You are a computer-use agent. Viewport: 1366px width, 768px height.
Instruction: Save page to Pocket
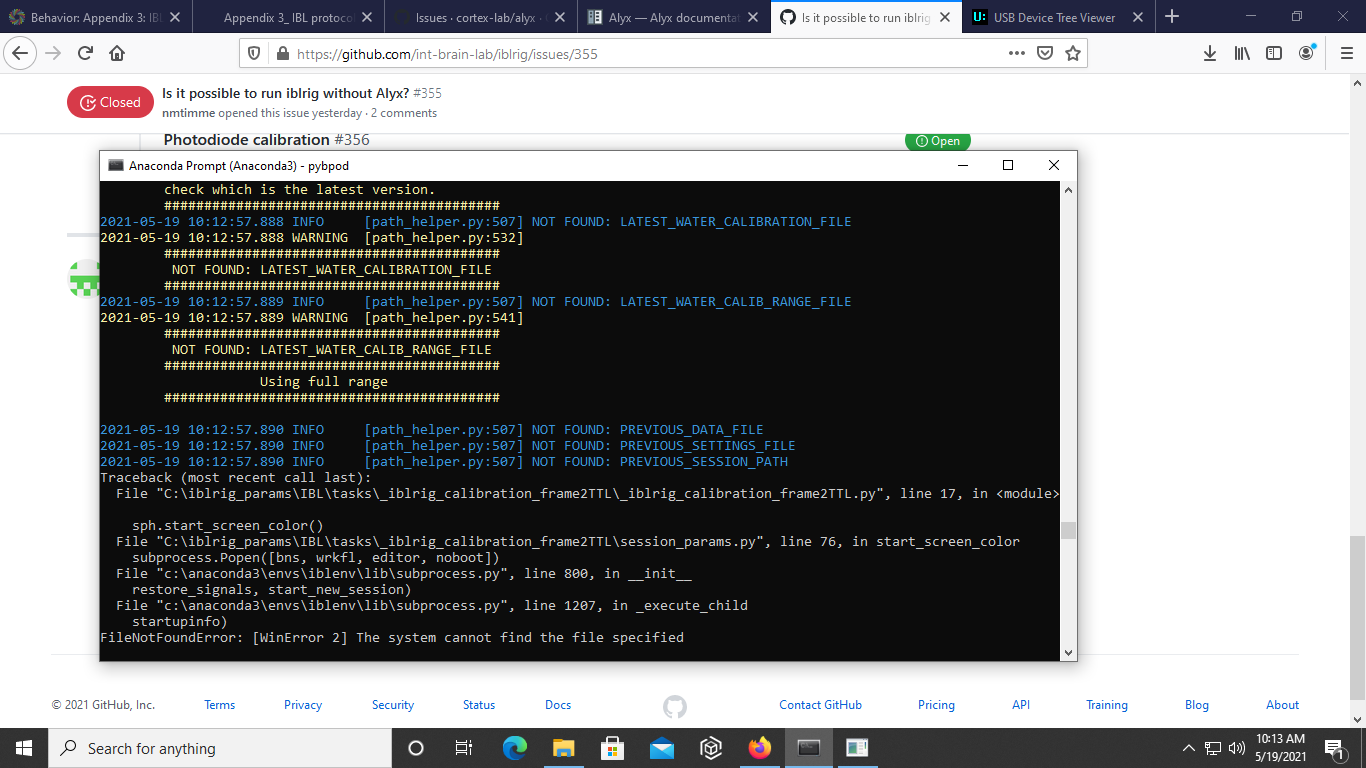[1044, 53]
